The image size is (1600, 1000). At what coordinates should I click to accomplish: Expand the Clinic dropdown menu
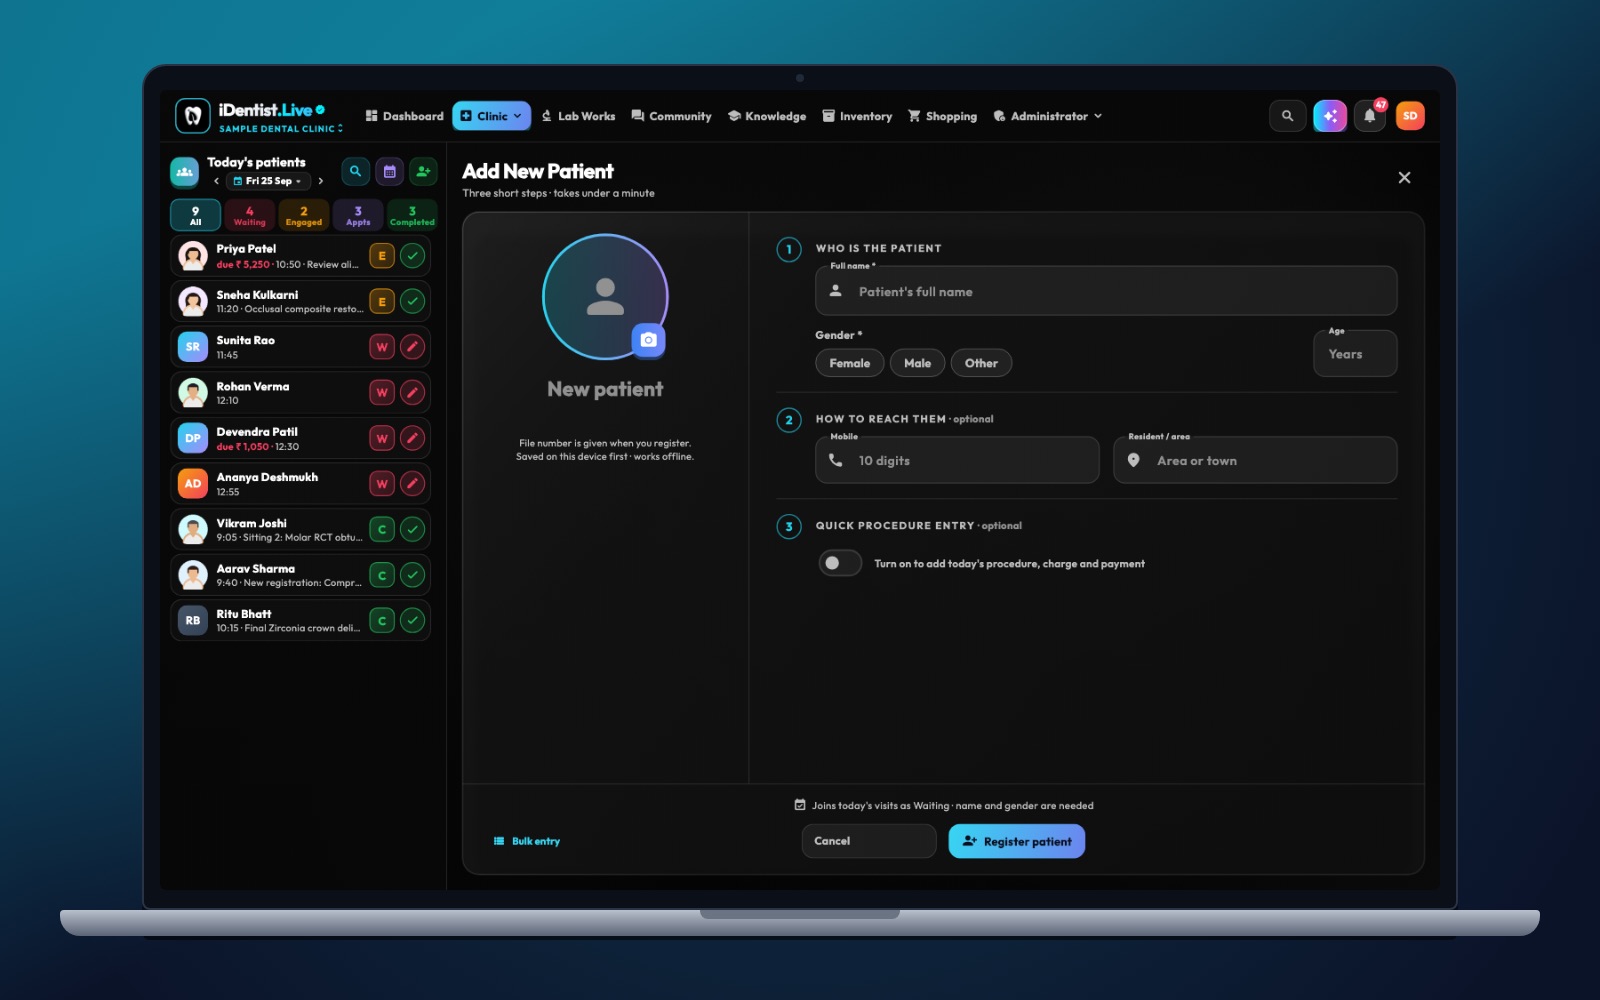point(491,116)
